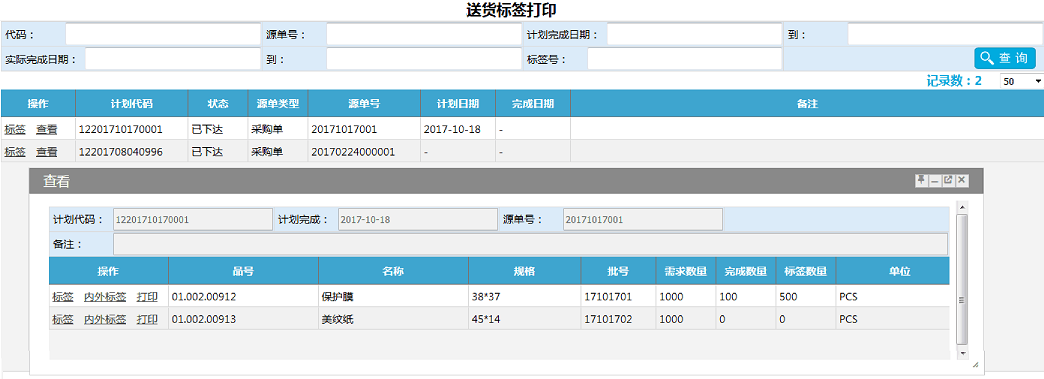Focus the 实际完成日期 end date field
The width and height of the screenshot is (1044, 379).
click(423, 59)
